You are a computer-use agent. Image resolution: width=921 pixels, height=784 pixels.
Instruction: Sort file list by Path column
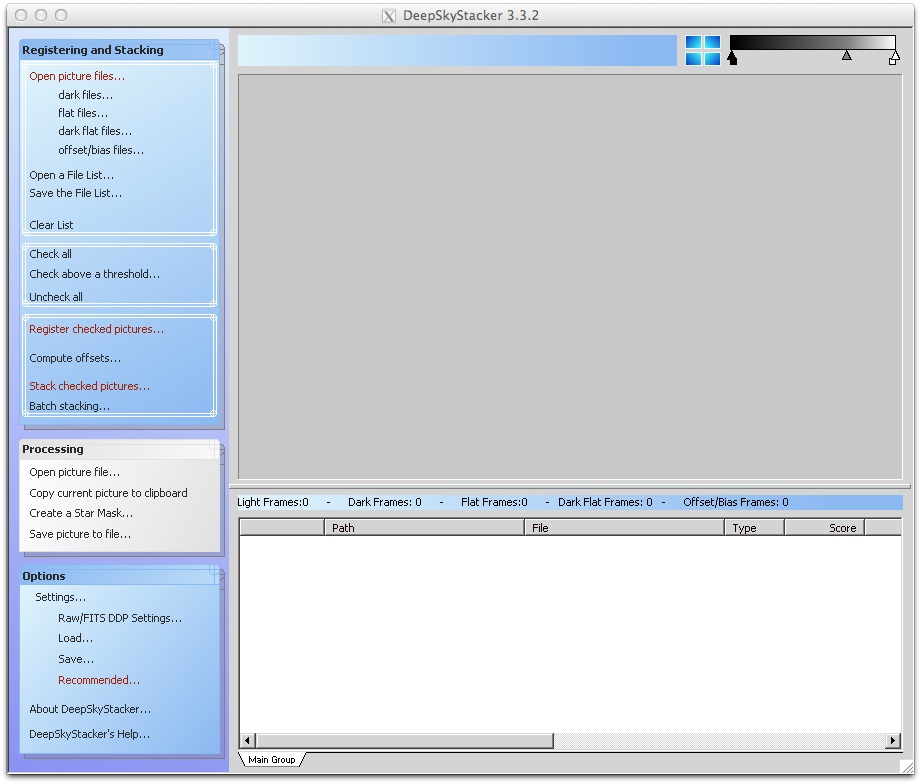(424, 527)
